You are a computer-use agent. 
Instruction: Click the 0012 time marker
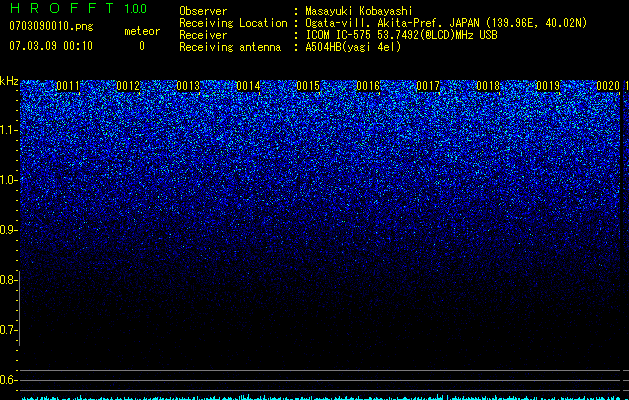point(128,86)
